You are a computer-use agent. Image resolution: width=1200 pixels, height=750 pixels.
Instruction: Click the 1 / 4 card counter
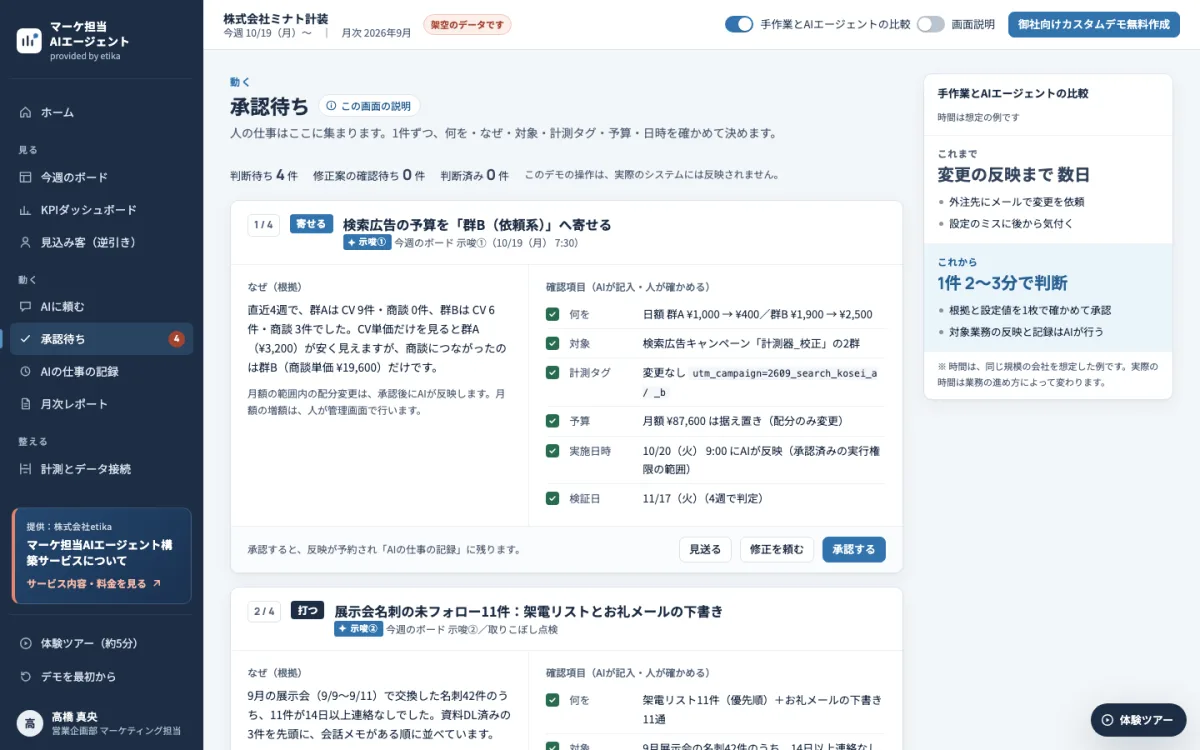(264, 225)
